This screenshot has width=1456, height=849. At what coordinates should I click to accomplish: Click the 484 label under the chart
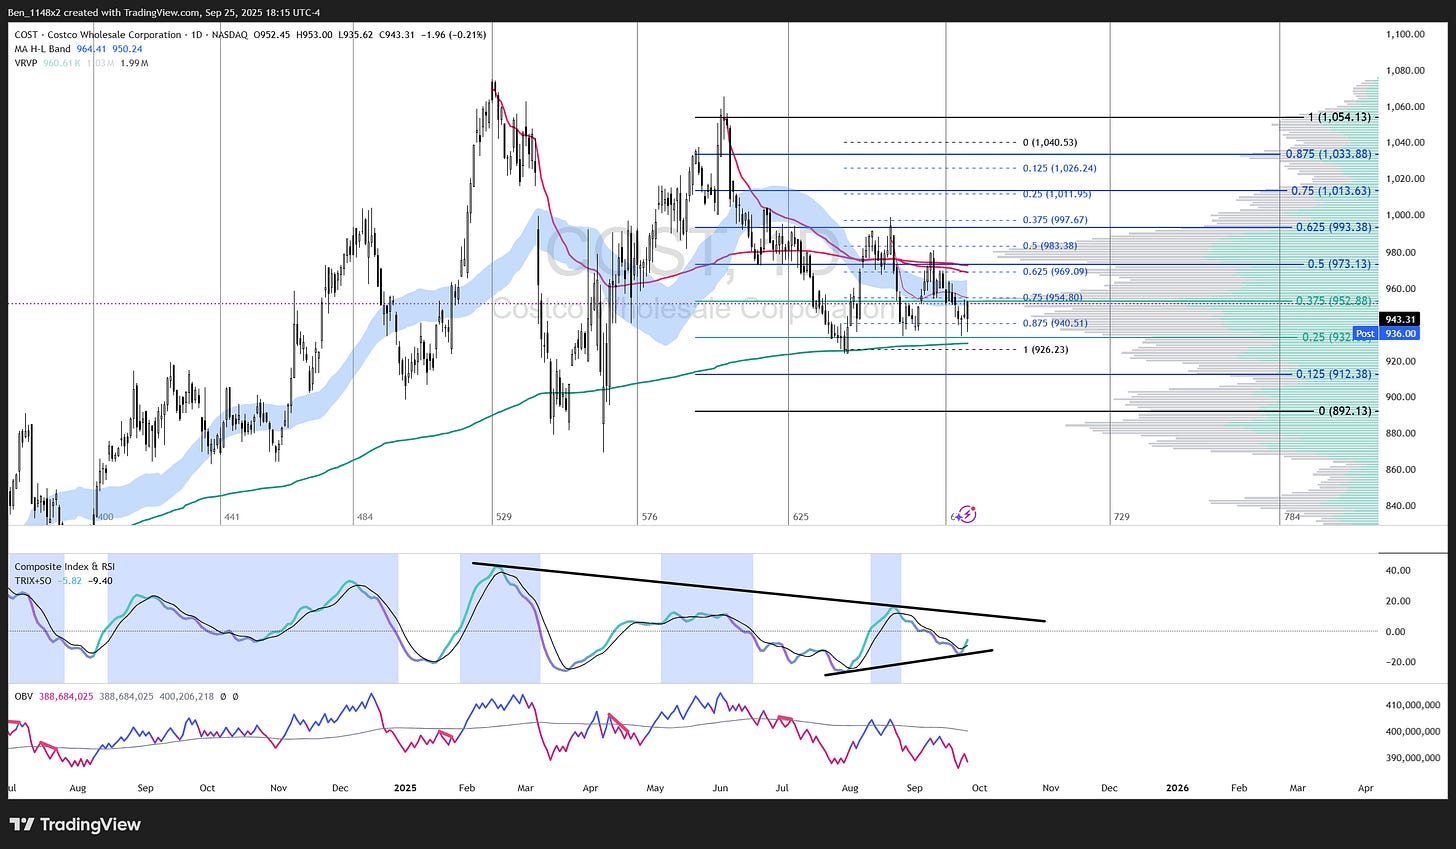click(x=364, y=517)
